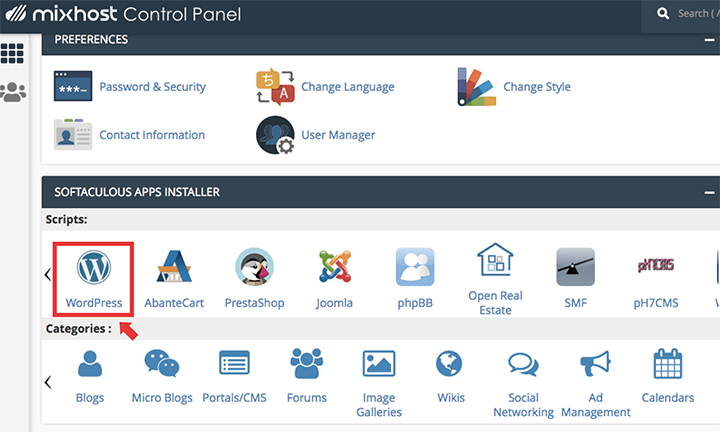This screenshot has height=432, width=720.
Task: Click the Portals/CMS label
Action: click(234, 398)
